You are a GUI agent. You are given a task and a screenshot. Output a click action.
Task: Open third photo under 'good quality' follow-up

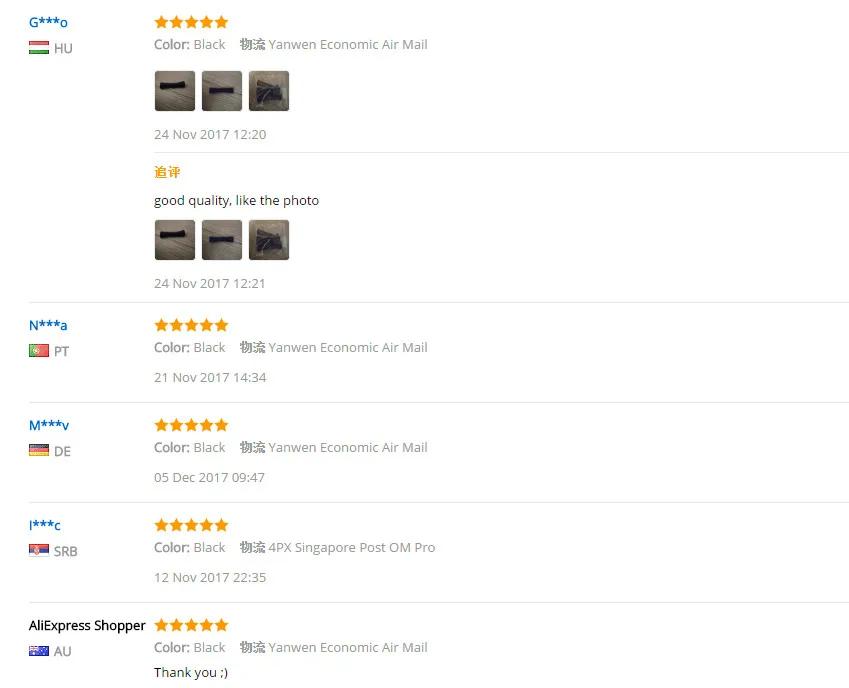coord(269,240)
